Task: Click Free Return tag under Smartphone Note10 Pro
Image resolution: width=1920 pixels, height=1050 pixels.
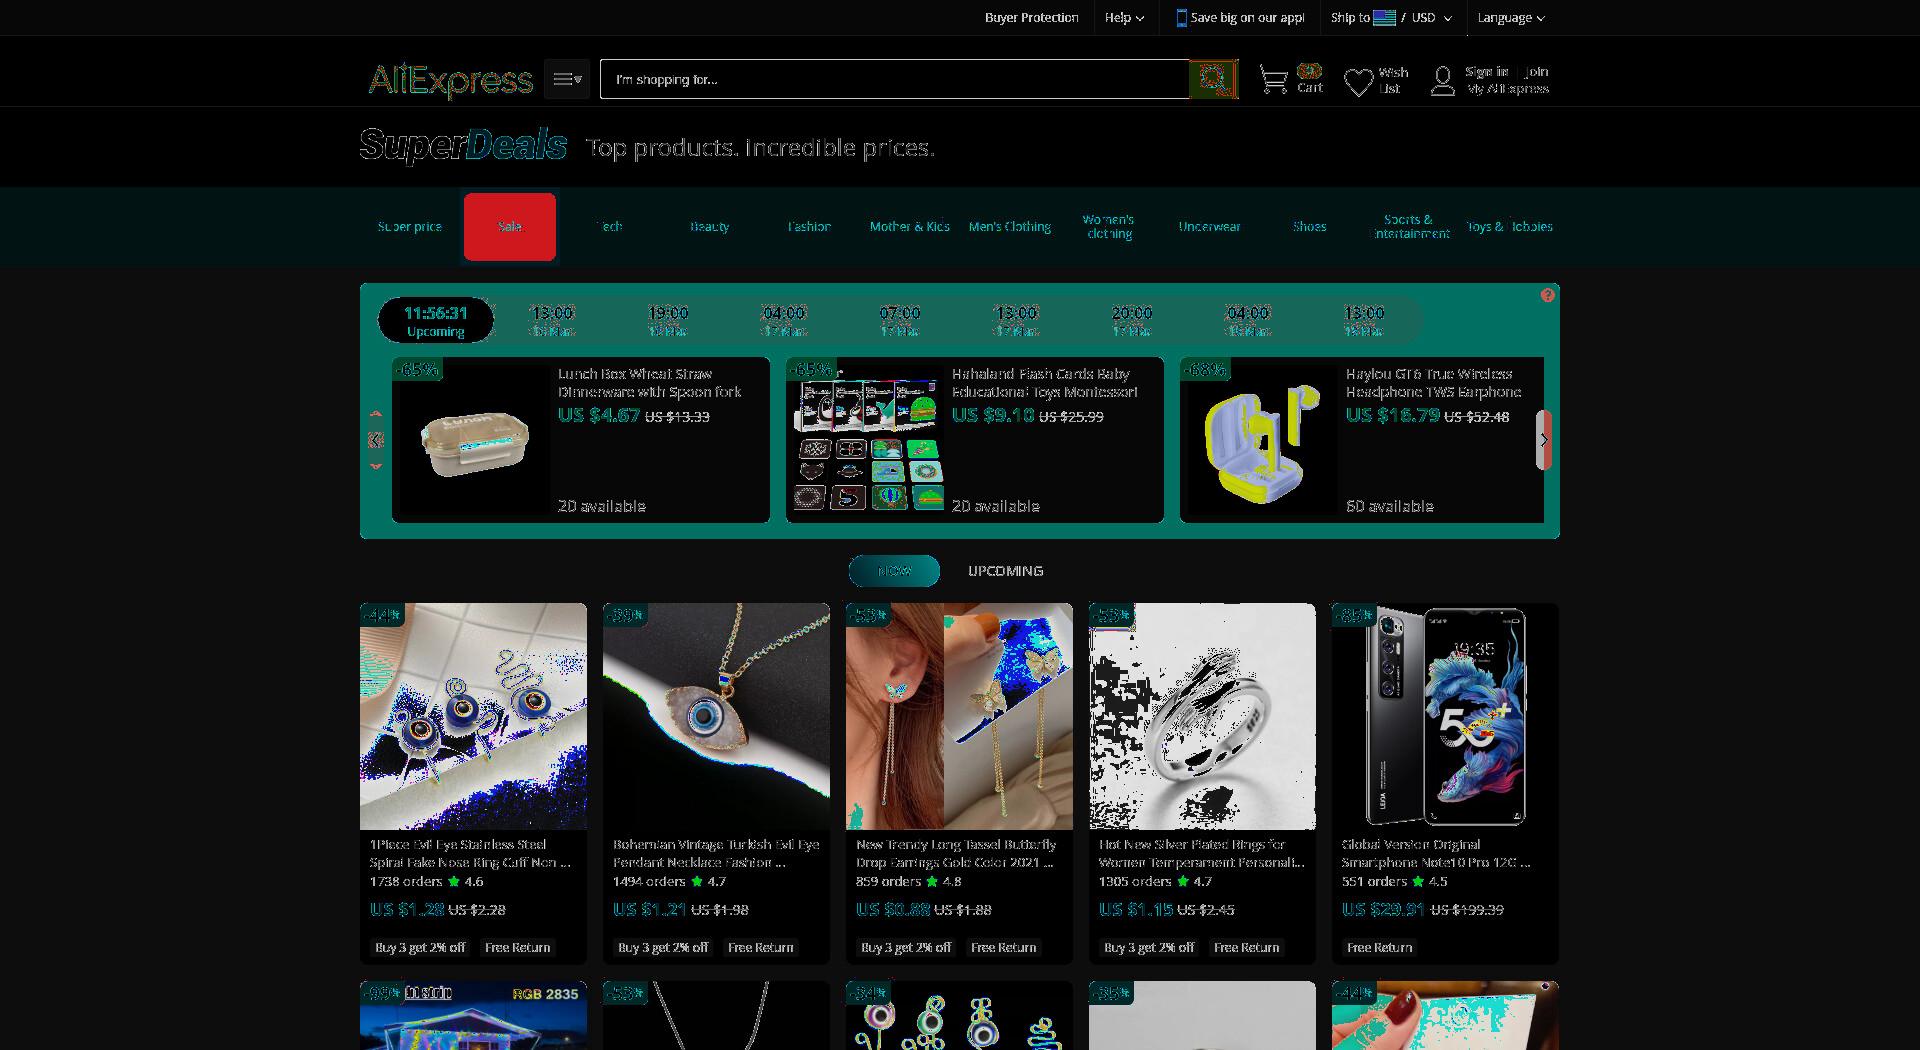Action: tap(1379, 947)
